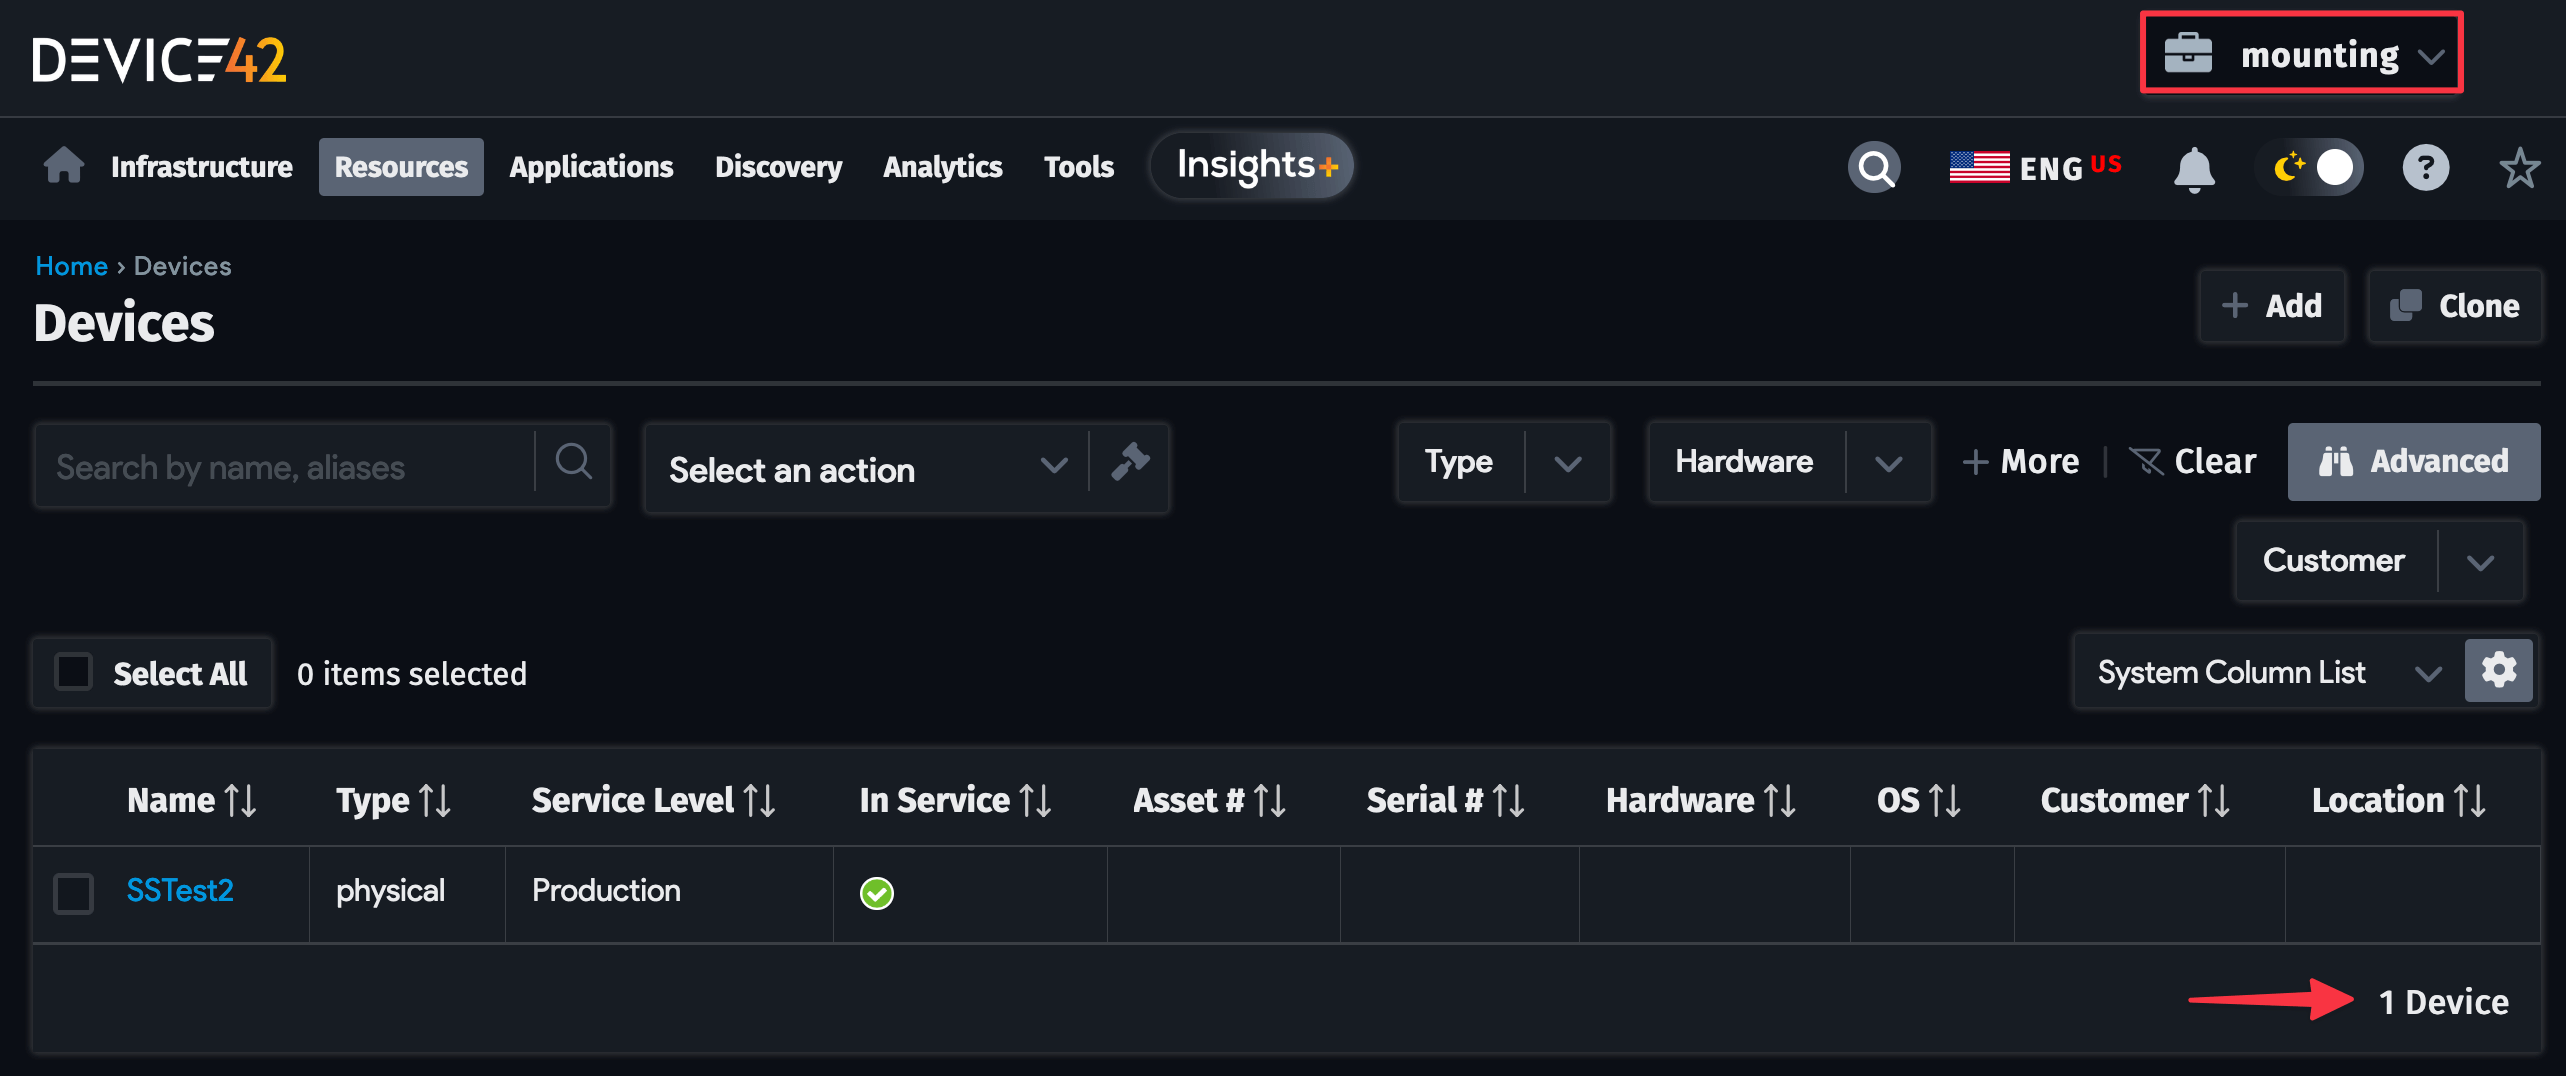Check the Select All checkbox

pyautogui.click(x=74, y=672)
